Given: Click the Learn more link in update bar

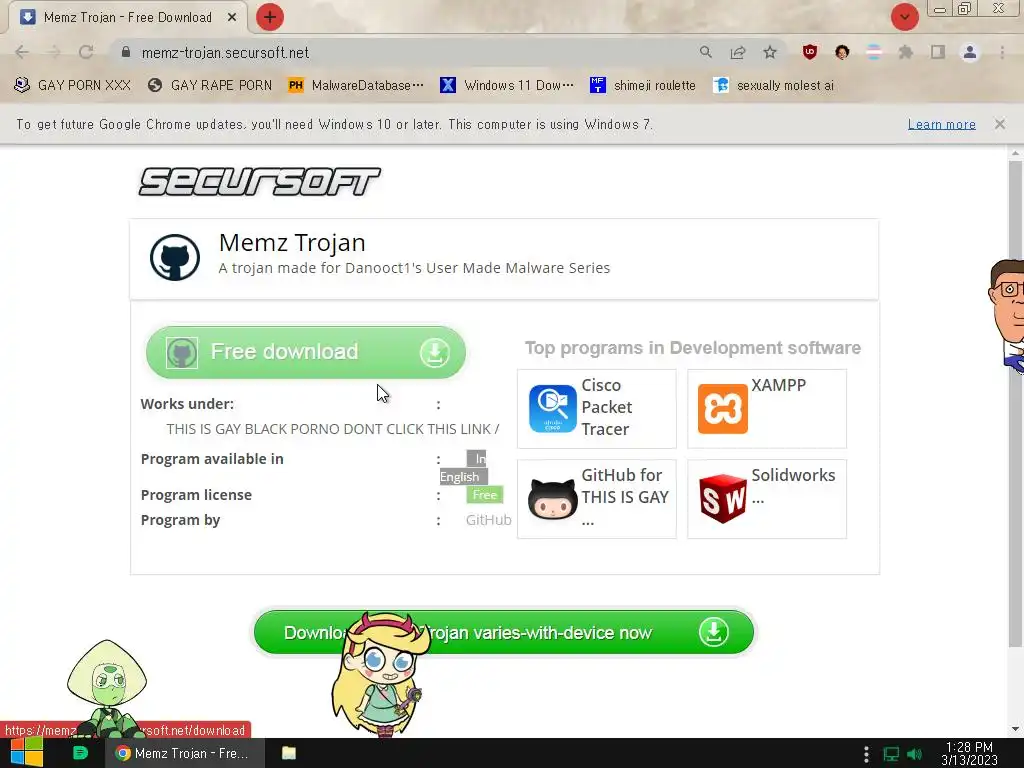Looking at the screenshot, I should (941, 124).
